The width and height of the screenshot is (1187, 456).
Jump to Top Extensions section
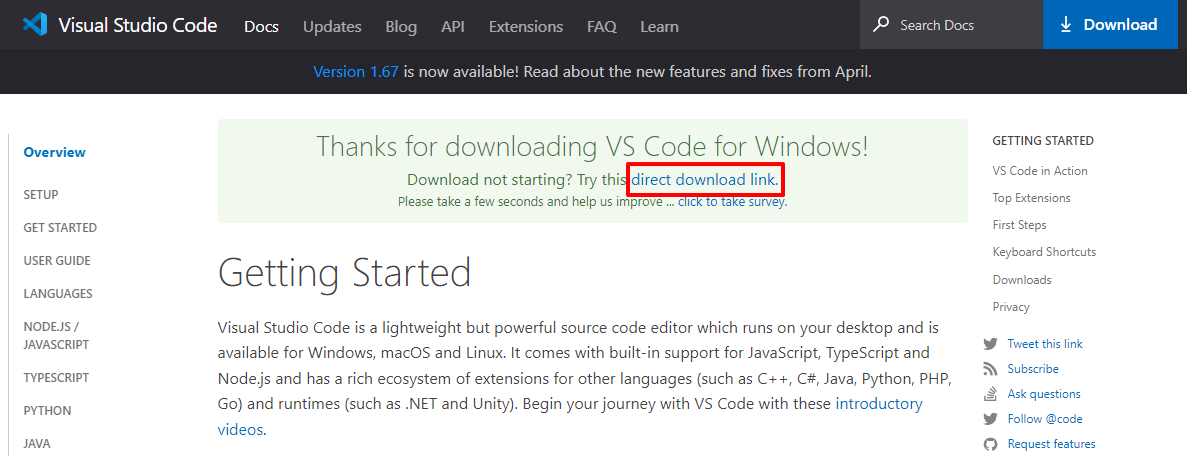[x=1032, y=198]
